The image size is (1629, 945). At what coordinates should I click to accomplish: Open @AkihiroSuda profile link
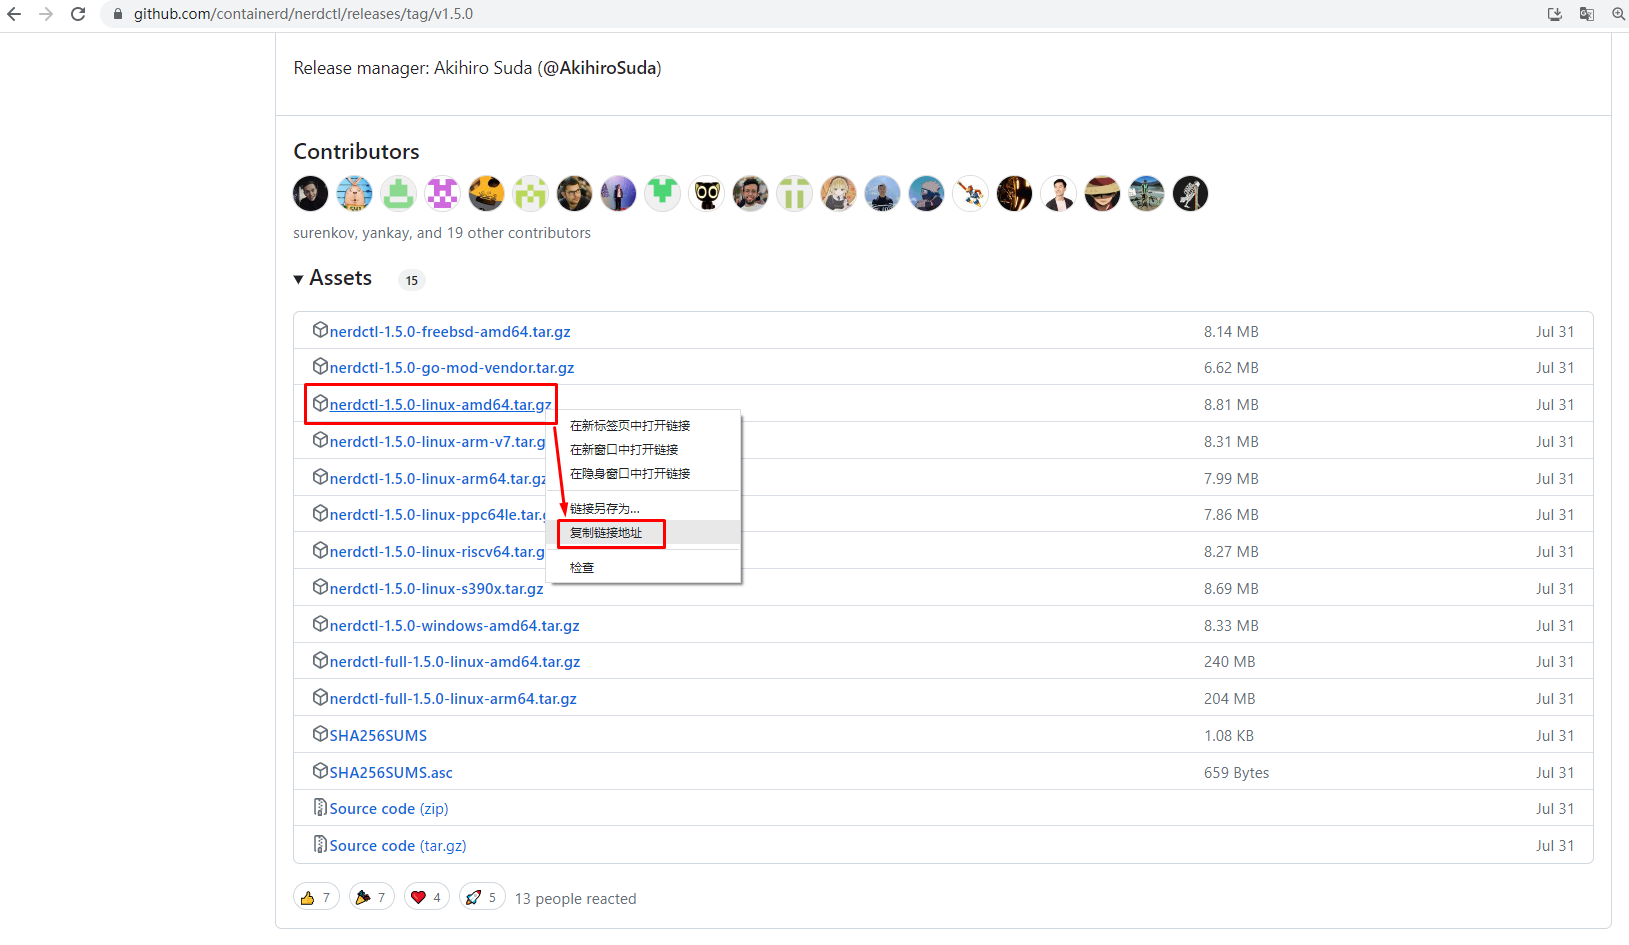[600, 68]
